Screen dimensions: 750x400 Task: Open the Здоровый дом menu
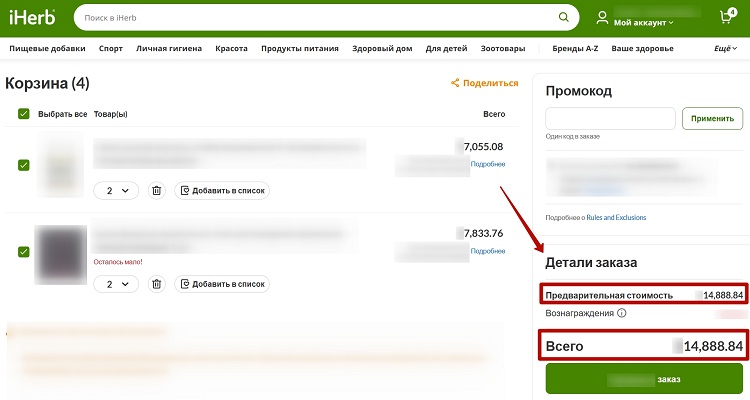pyautogui.click(x=382, y=48)
